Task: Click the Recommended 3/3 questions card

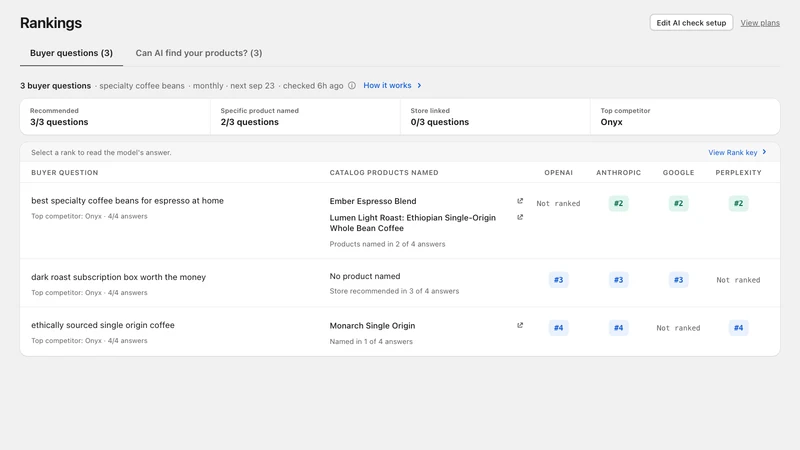Action: (115, 117)
